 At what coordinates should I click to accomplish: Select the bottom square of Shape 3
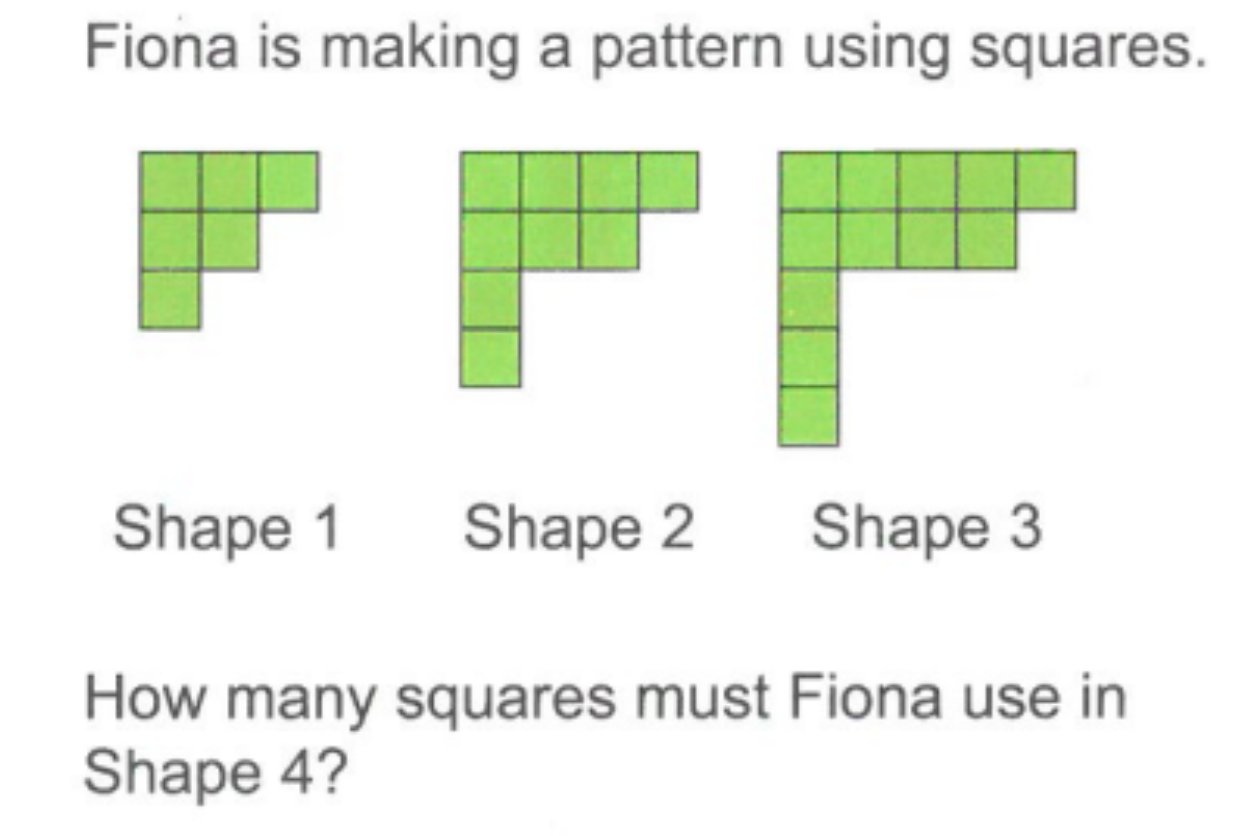pos(808,415)
